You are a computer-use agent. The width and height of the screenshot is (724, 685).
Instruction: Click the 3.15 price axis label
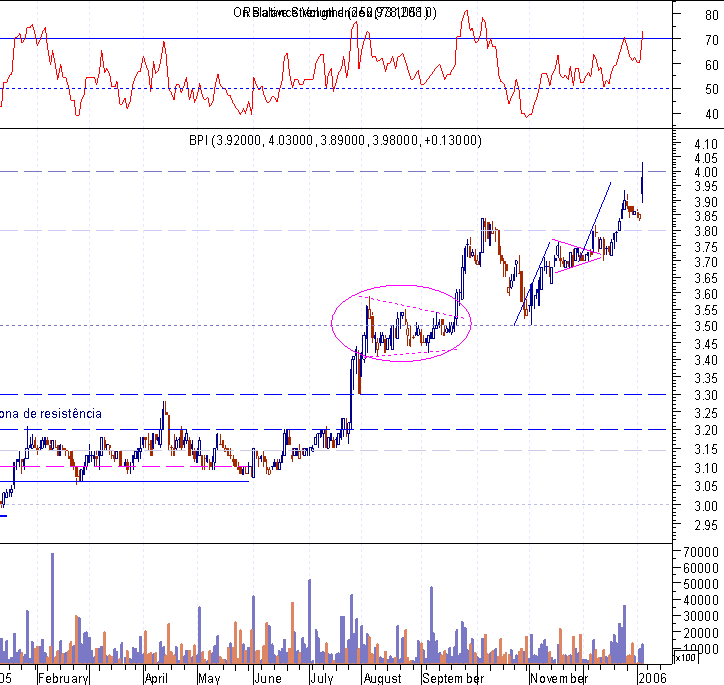(706, 449)
